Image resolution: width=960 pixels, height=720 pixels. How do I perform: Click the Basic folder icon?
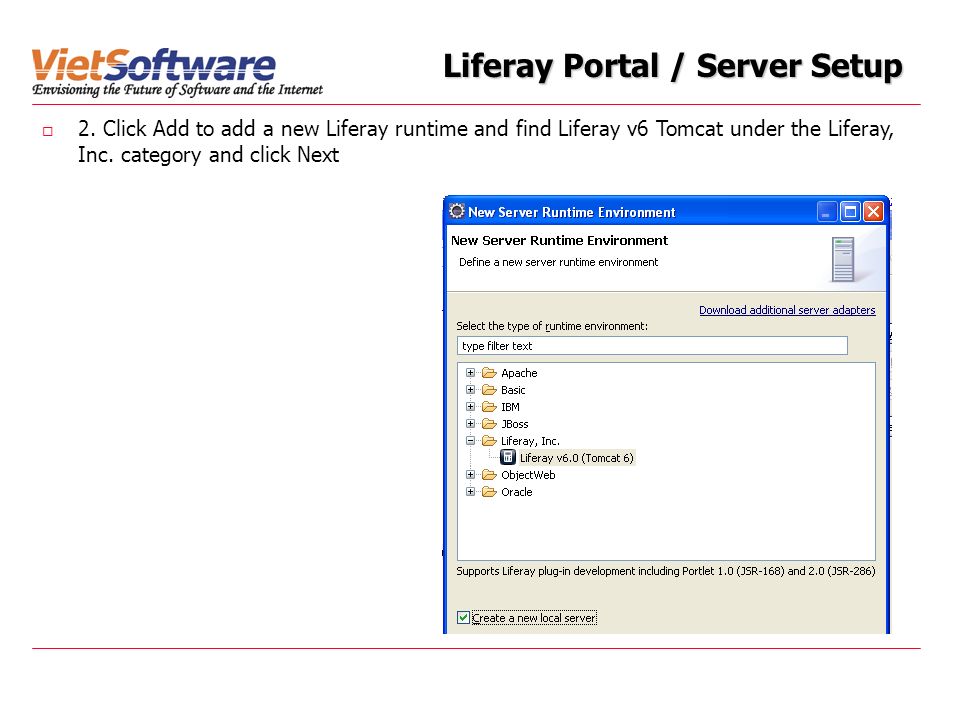point(489,389)
